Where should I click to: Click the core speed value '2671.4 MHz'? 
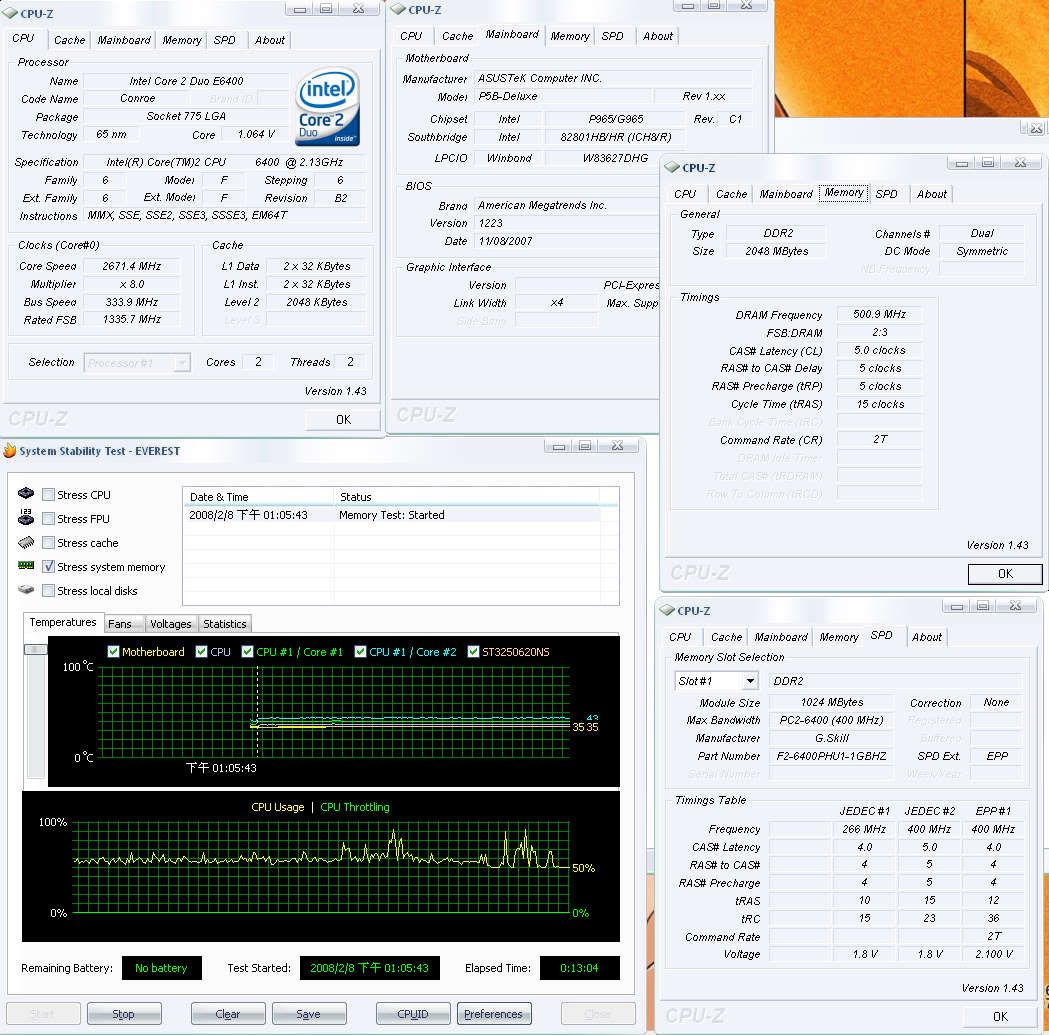[131, 266]
